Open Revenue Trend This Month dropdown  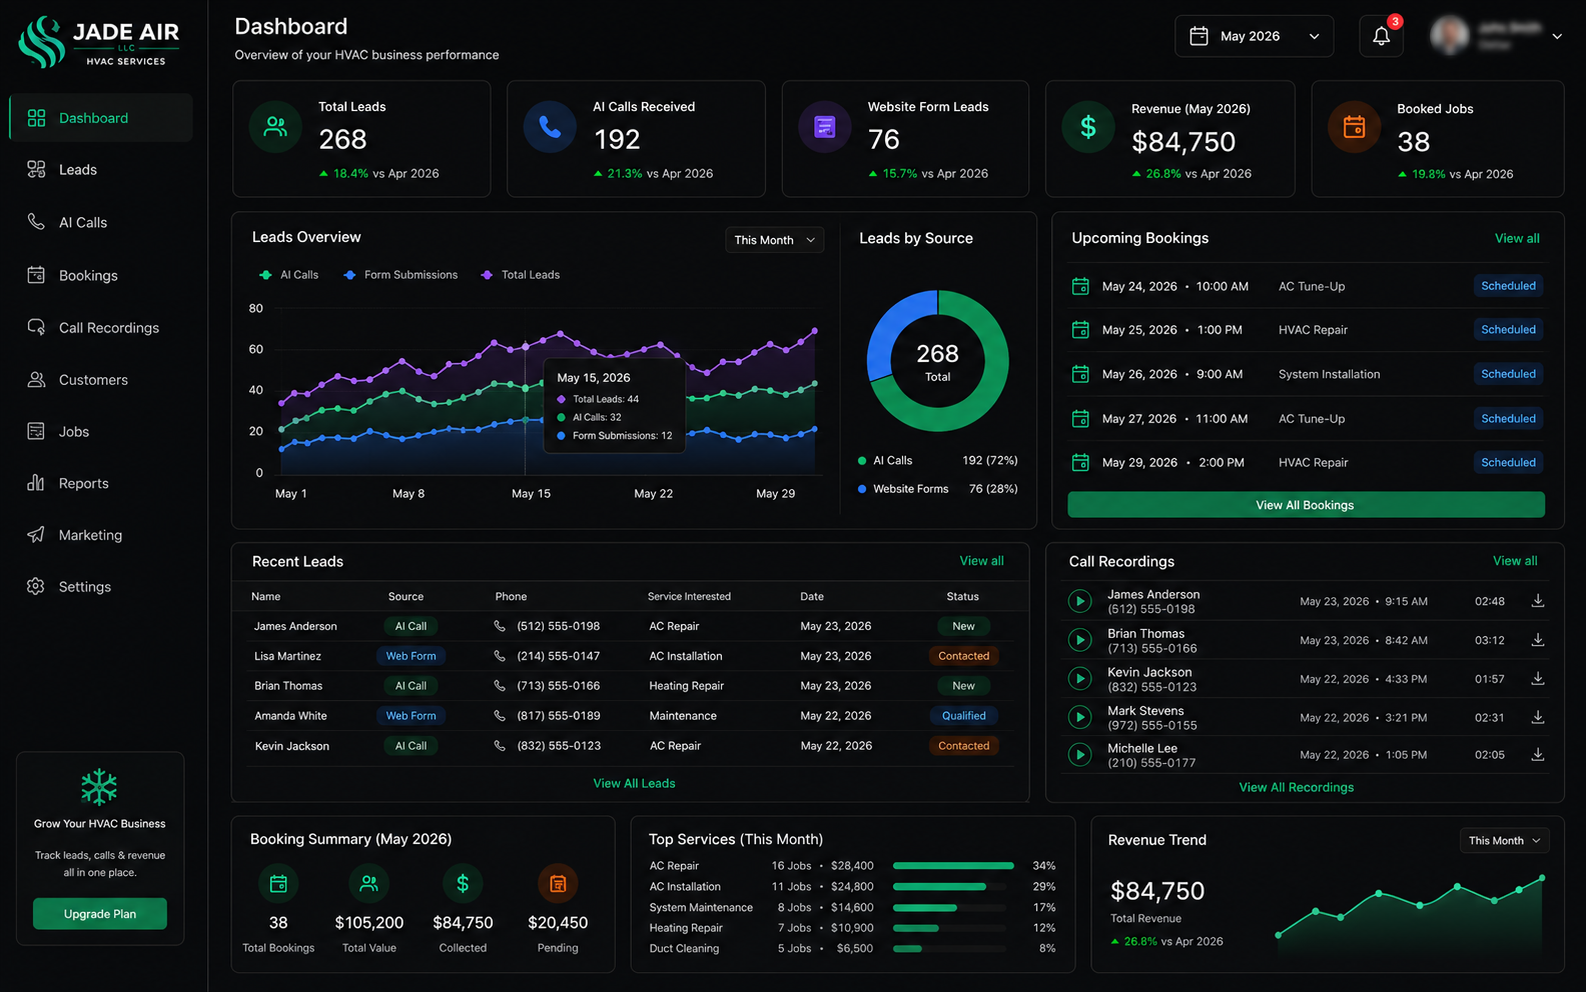[x=1504, y=841]
